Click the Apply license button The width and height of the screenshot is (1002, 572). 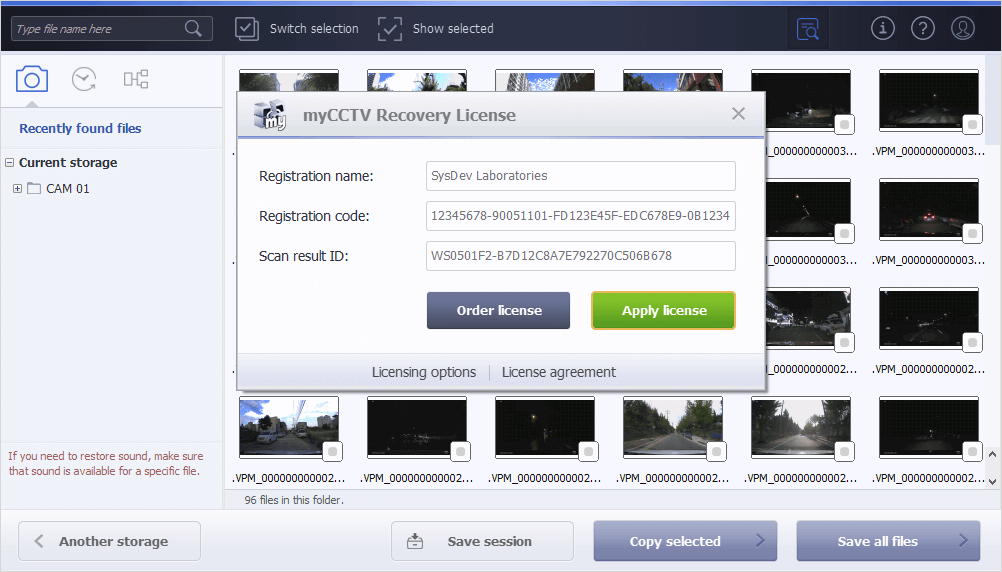click(x=663, y=311)
